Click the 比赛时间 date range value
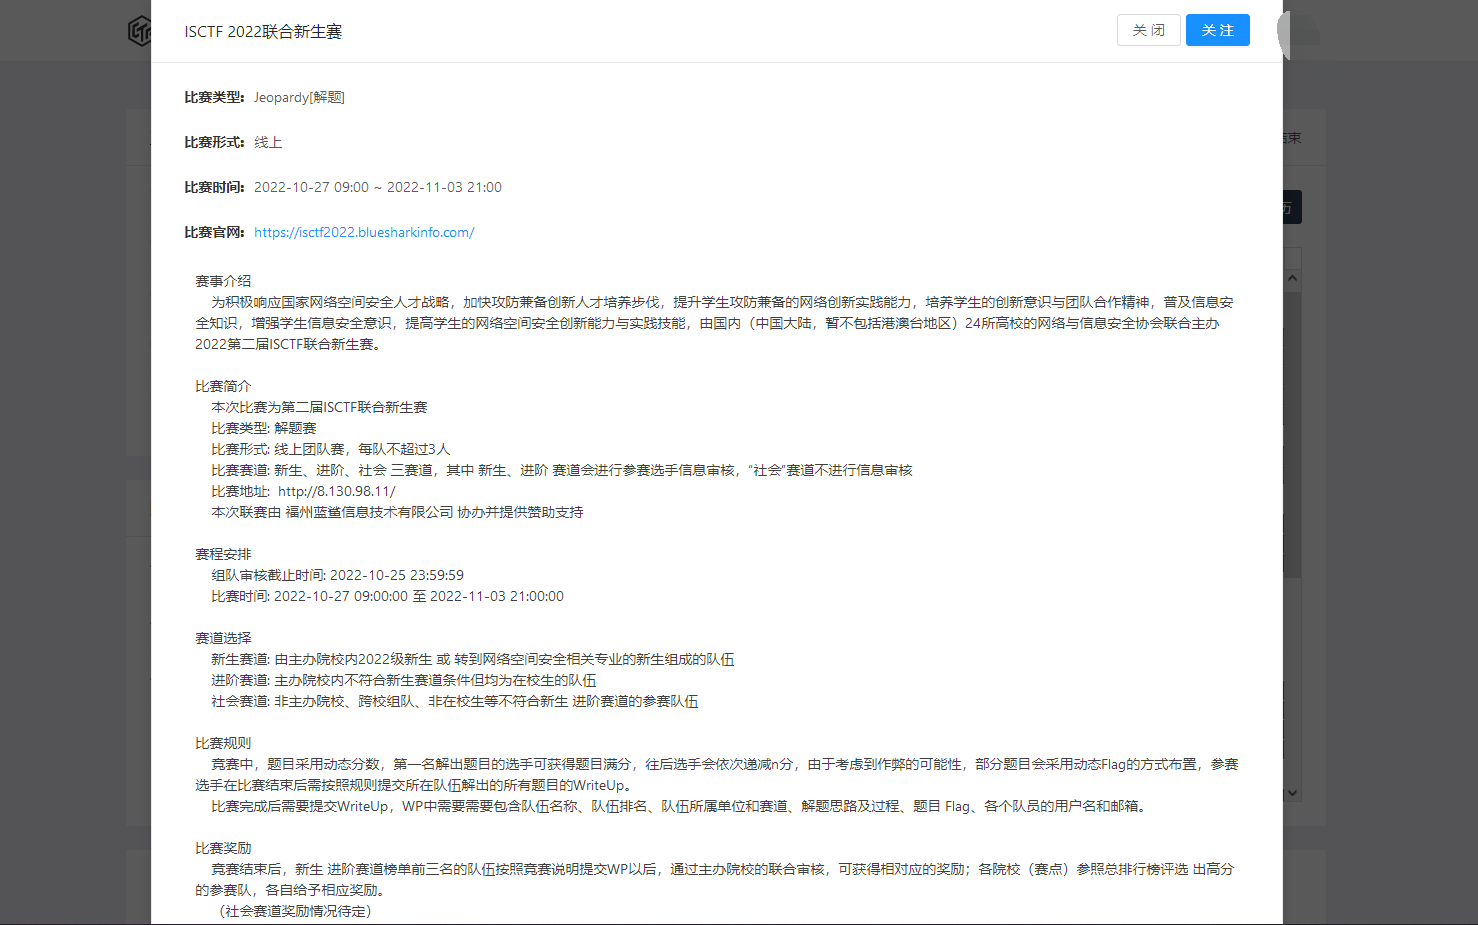The height and width of the screenshot is (925, 1478). (378, 187)
